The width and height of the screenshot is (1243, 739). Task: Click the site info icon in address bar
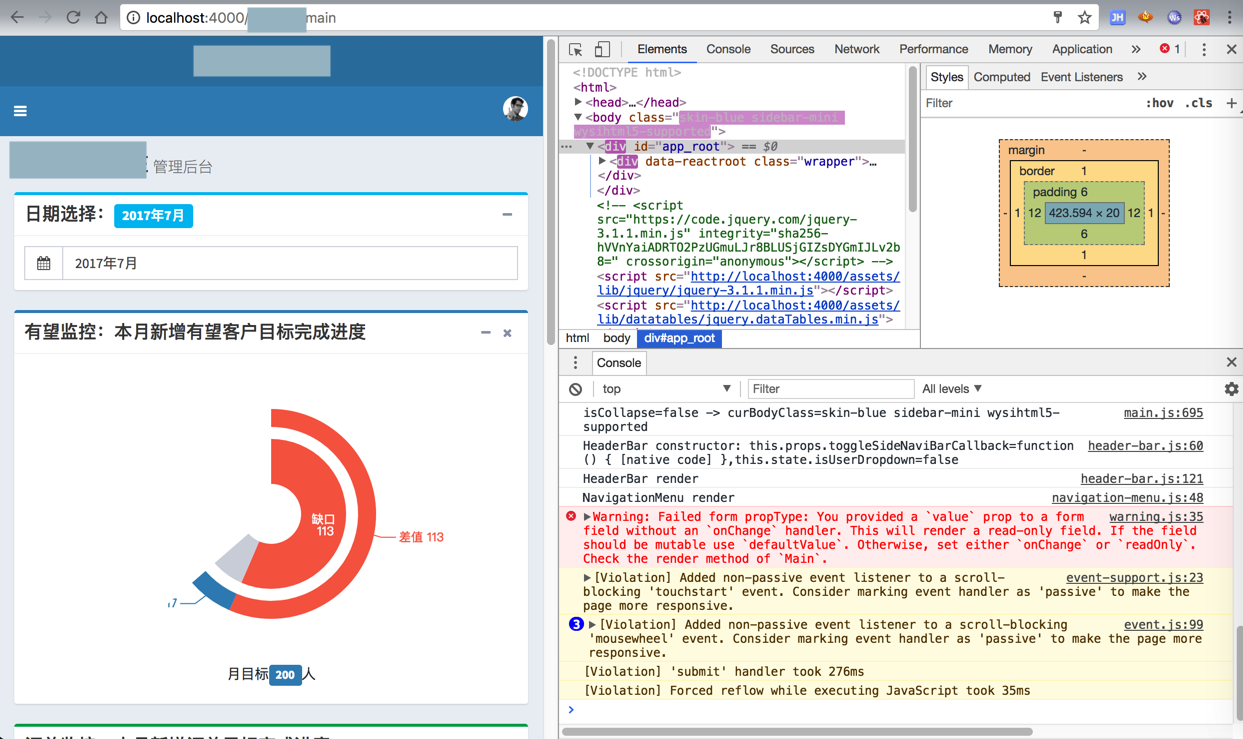click(x=133, y=17)
